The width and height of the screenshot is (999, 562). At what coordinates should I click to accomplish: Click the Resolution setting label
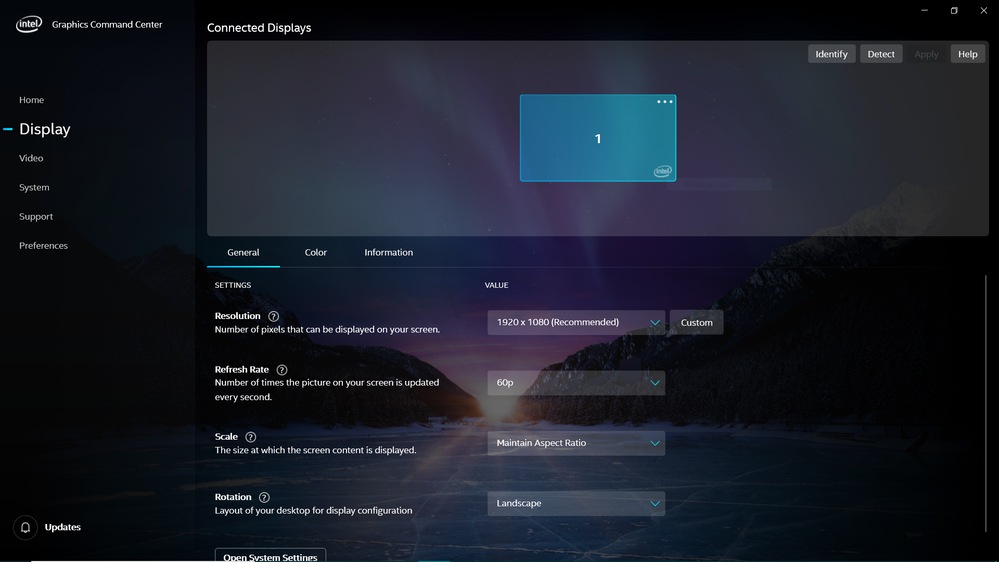point(238,316)
